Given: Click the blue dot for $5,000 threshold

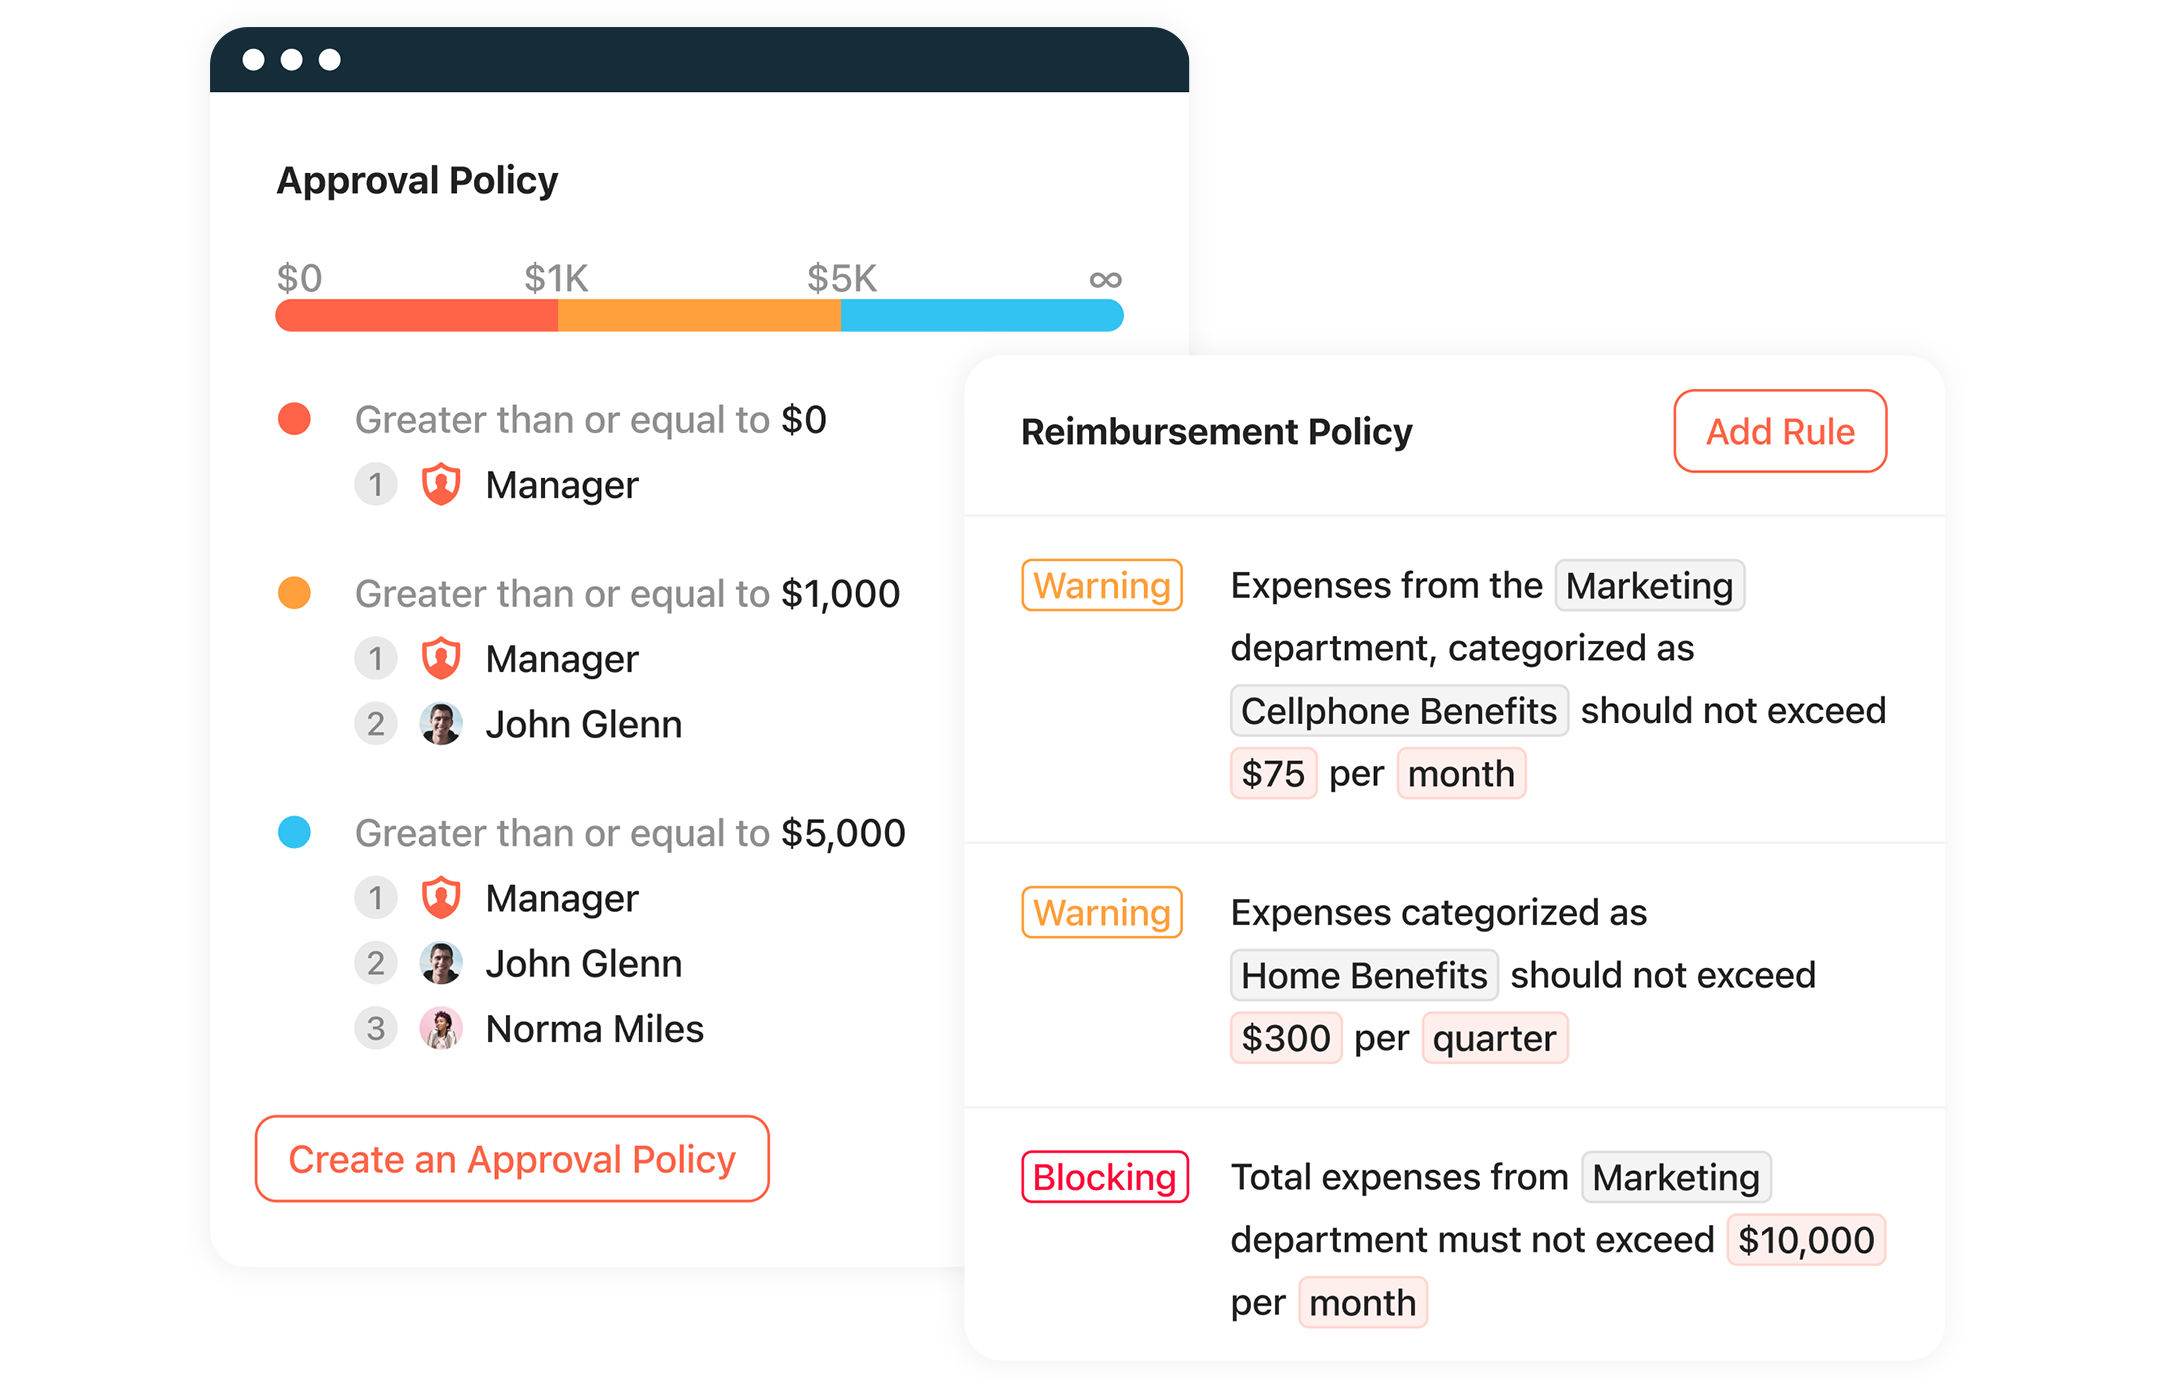Looking at the screenshot, I should (294, 832).
